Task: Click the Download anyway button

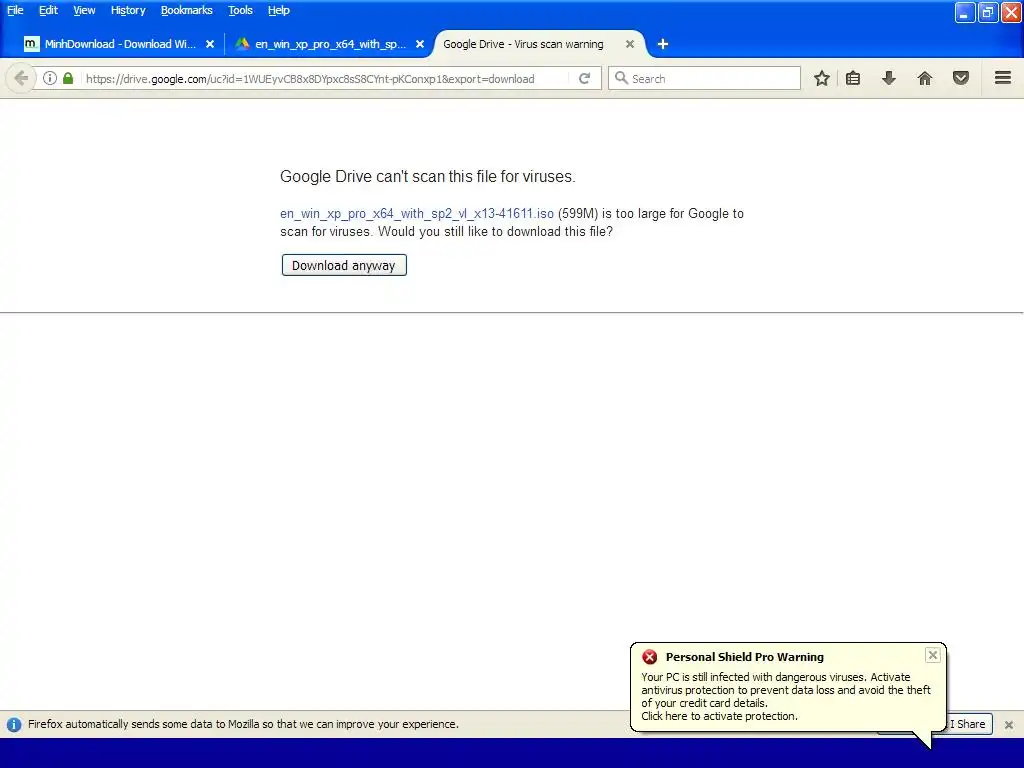Action: (x=344, y=265)
